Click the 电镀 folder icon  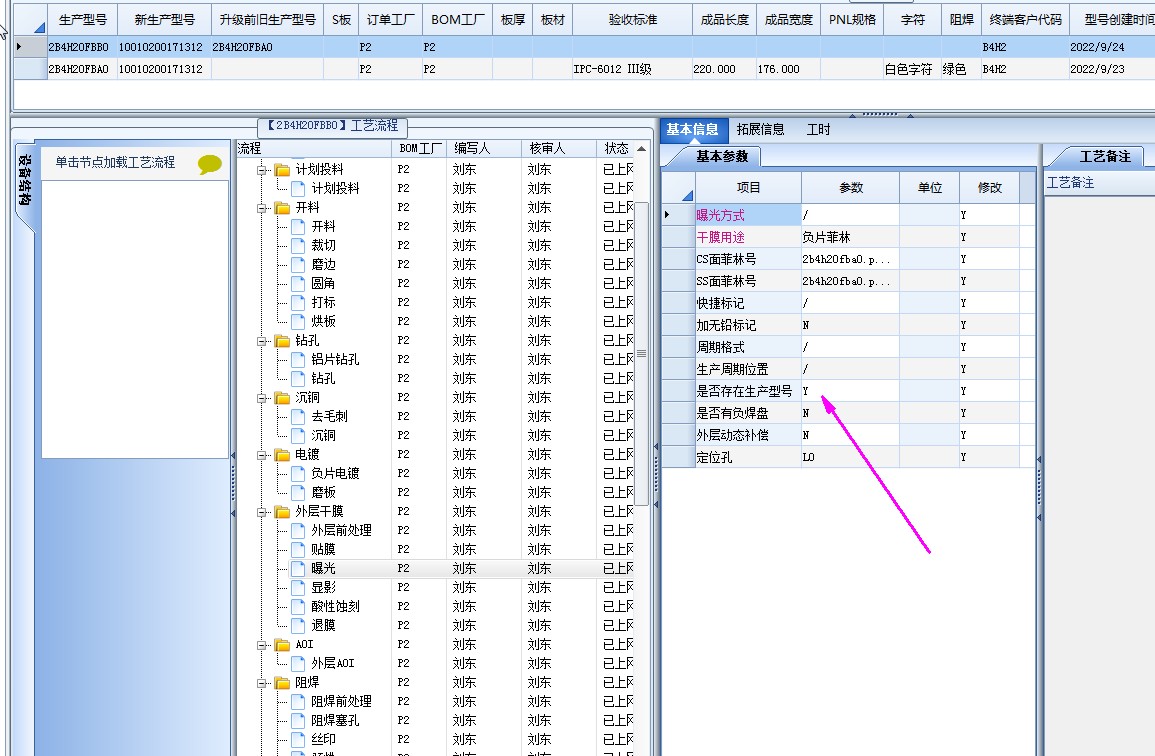click(282, 455)
